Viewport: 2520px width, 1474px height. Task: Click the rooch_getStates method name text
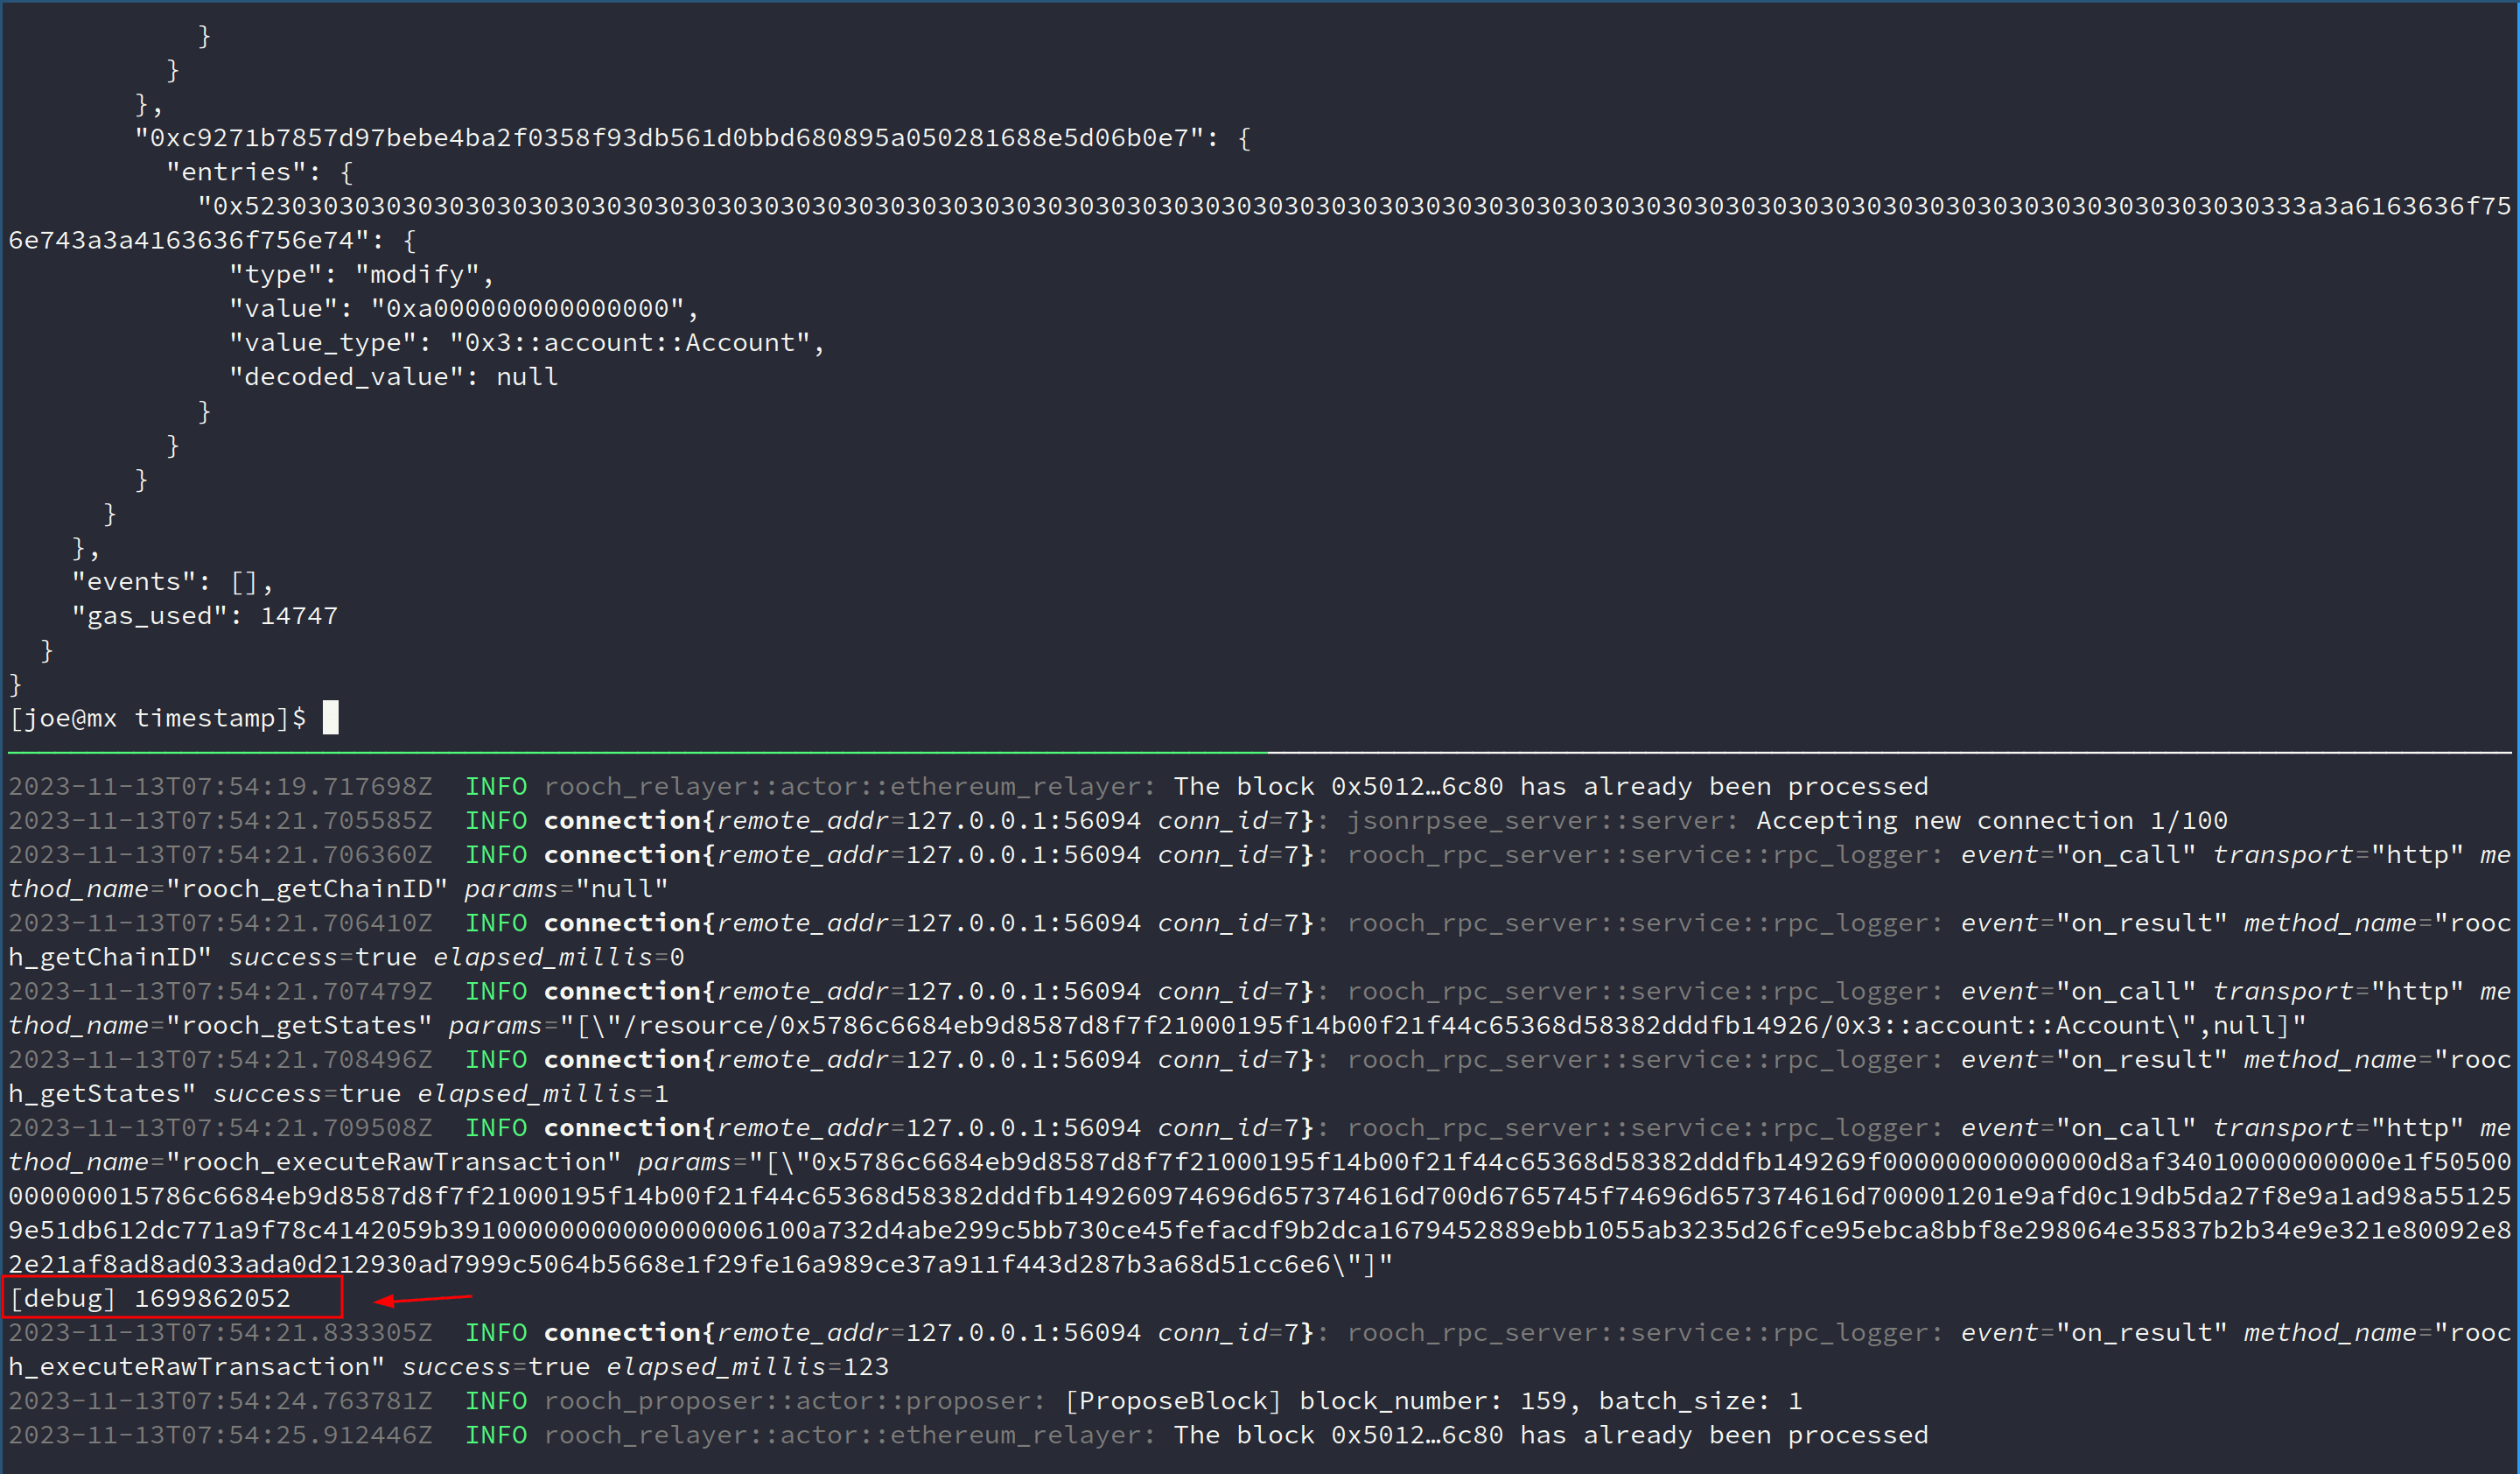300,1025
